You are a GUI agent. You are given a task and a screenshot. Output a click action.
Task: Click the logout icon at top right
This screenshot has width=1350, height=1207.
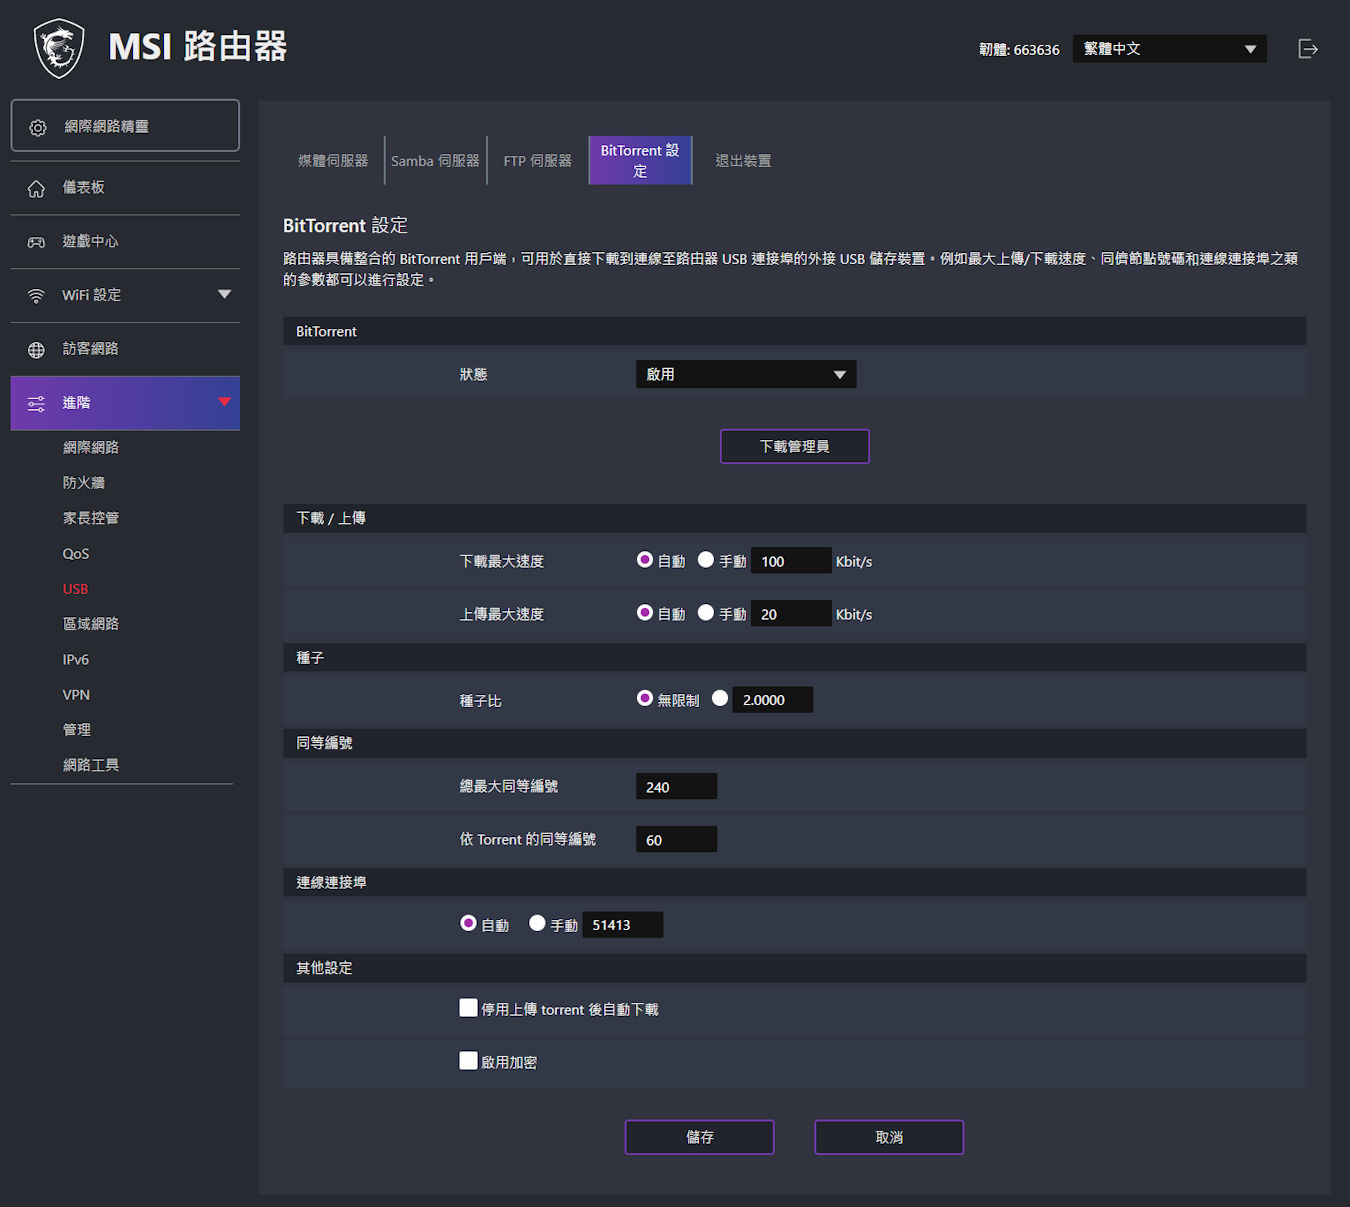click(1308, 49)
